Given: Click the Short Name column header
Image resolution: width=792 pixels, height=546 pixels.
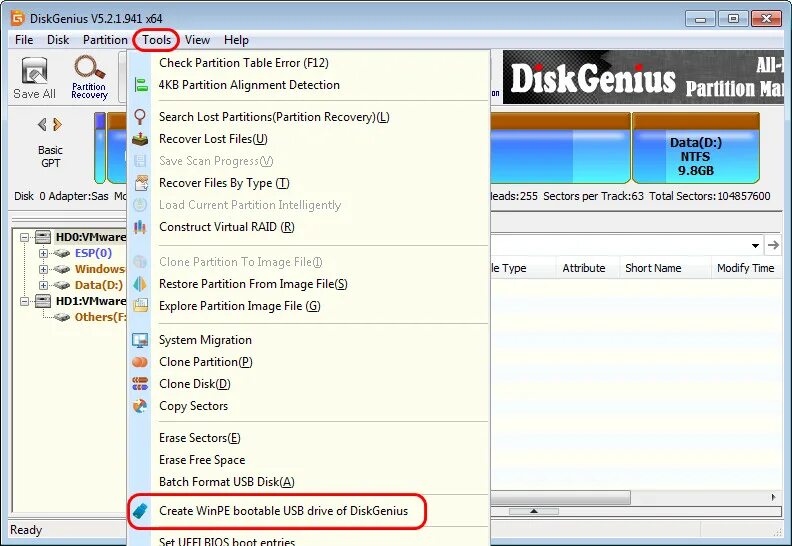Looking at the screenshot, I should coord(653,268).
